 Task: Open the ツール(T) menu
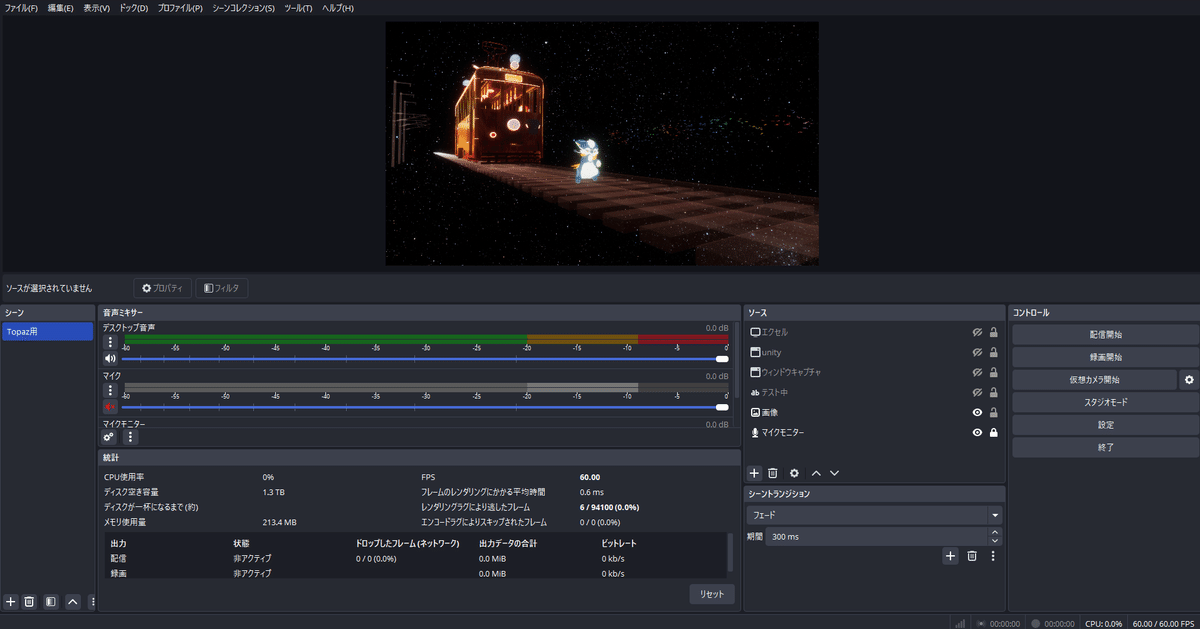click(298, 8)
